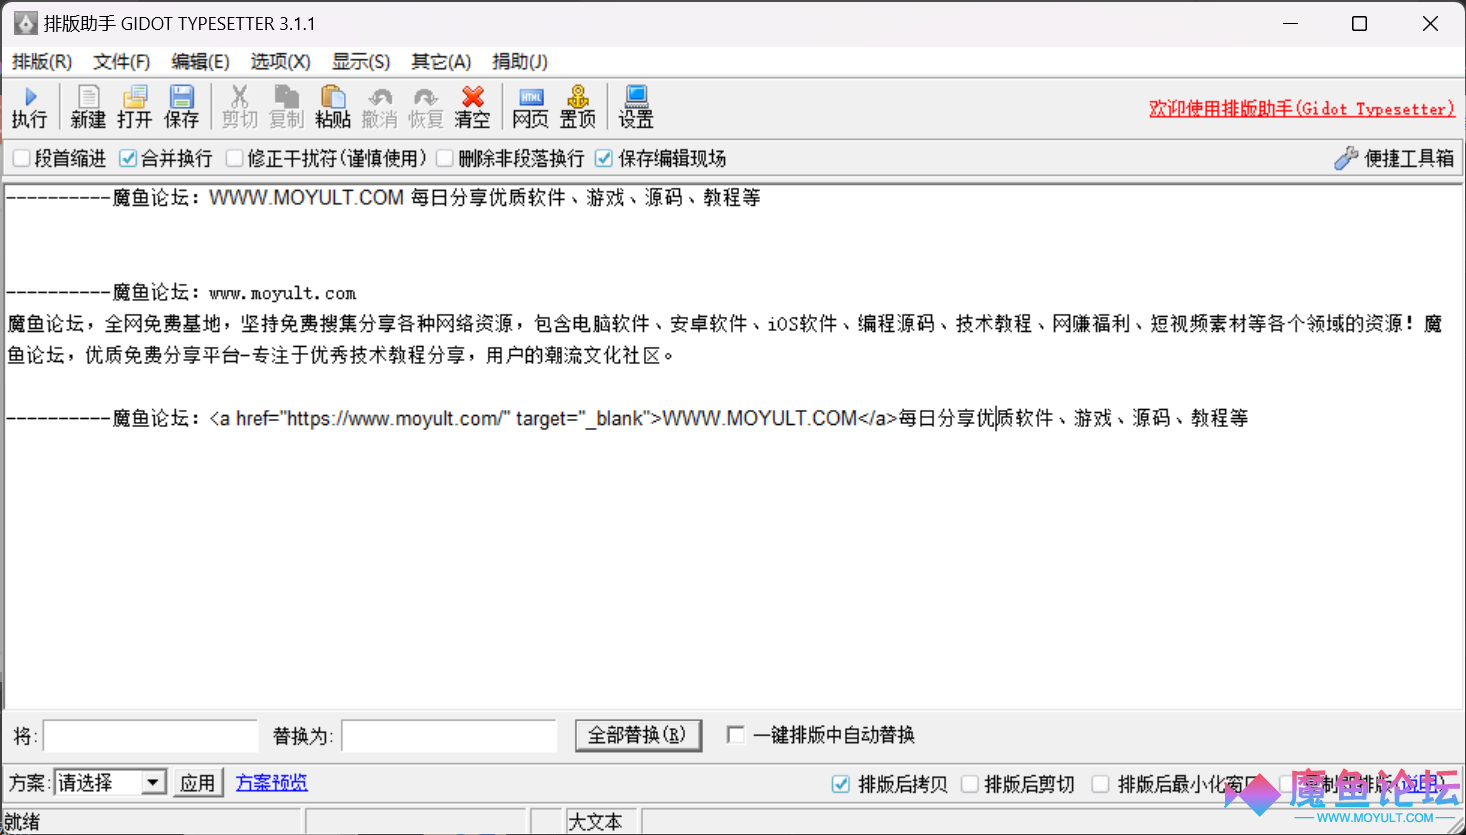Follow the 方案预览 link
1466x835 pixels.
(x=272, y=783)
